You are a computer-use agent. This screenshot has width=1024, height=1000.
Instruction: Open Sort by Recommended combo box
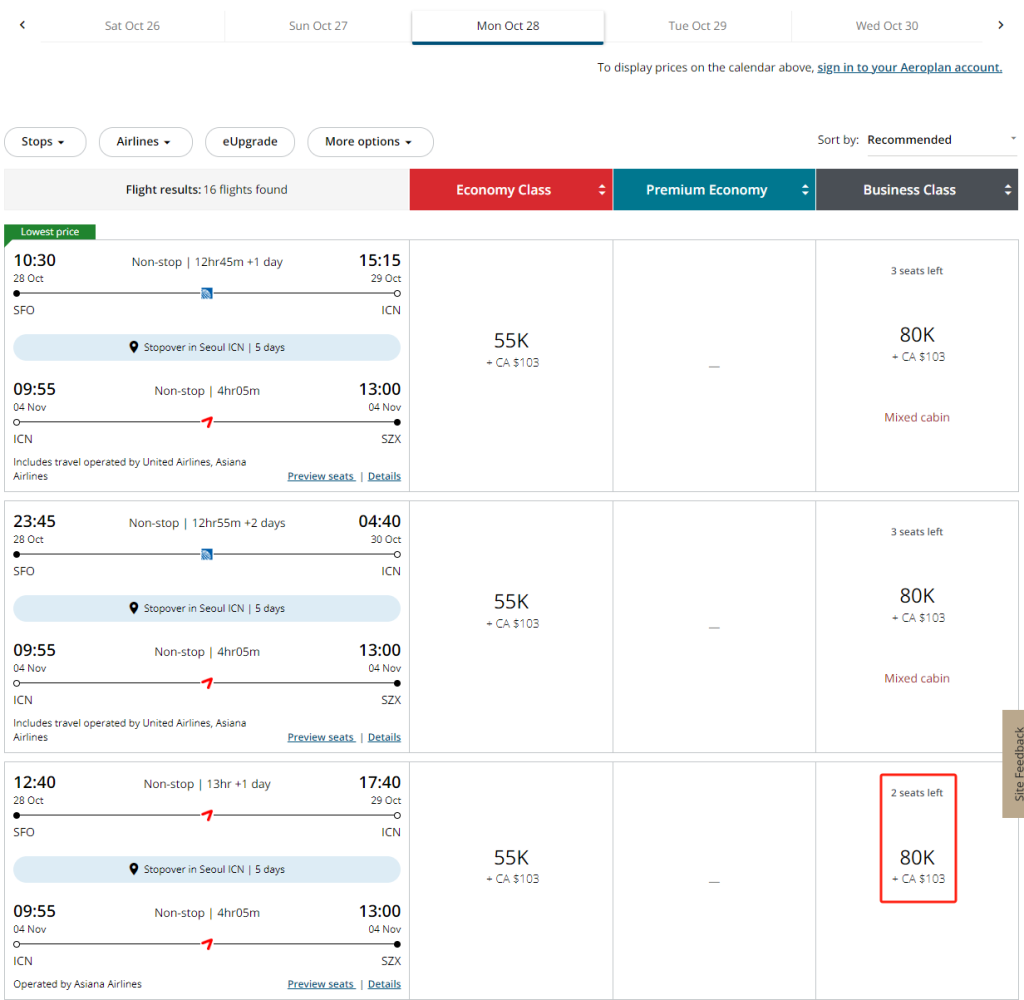[940, 140]
